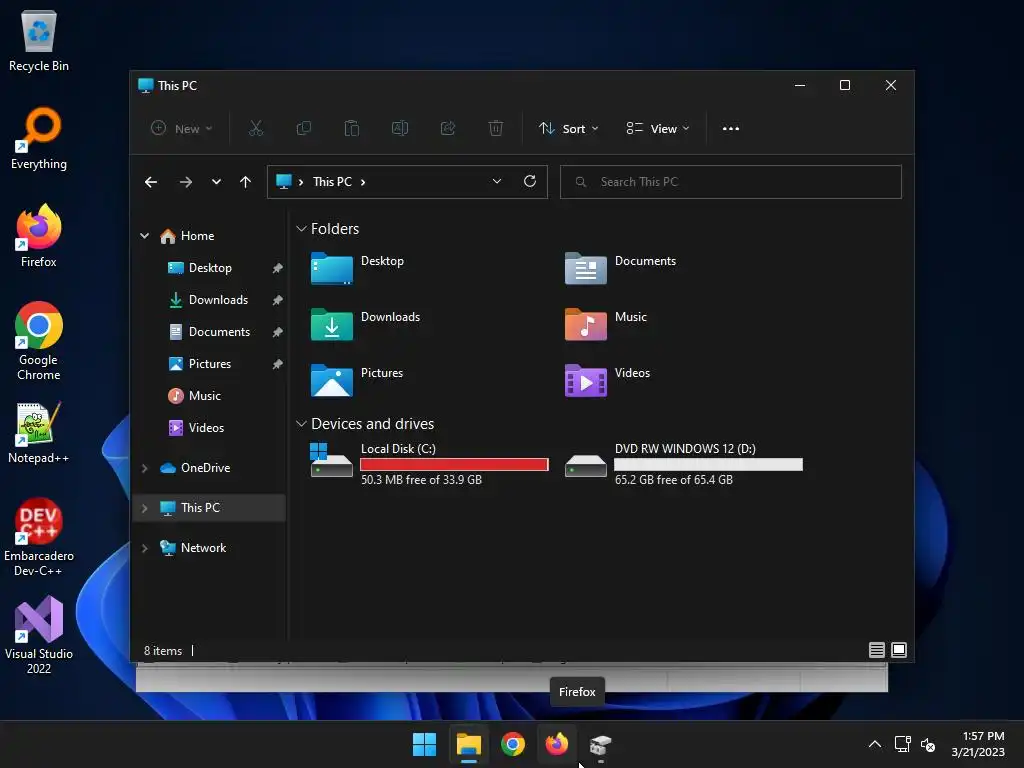This screenshot has width=1024, height=768.
Task: Launch Firefox from the taskbar
Action: tap(556, 744)
